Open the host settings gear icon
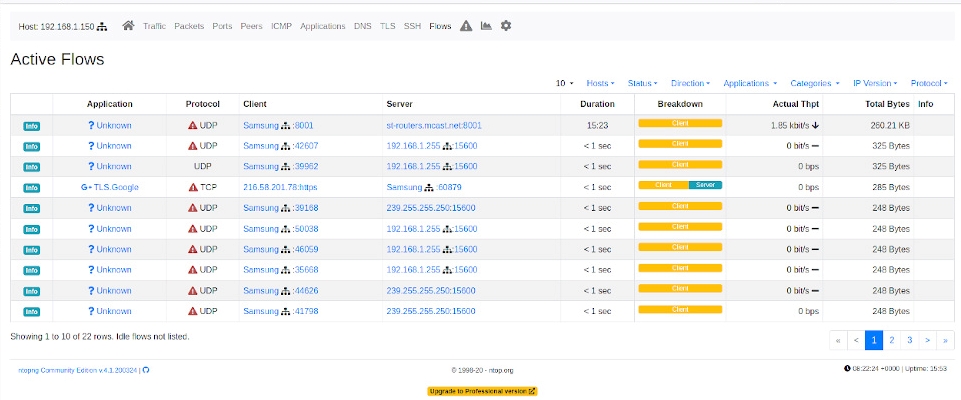Screen dimensions: 961x400 click(x=506, y=26)
